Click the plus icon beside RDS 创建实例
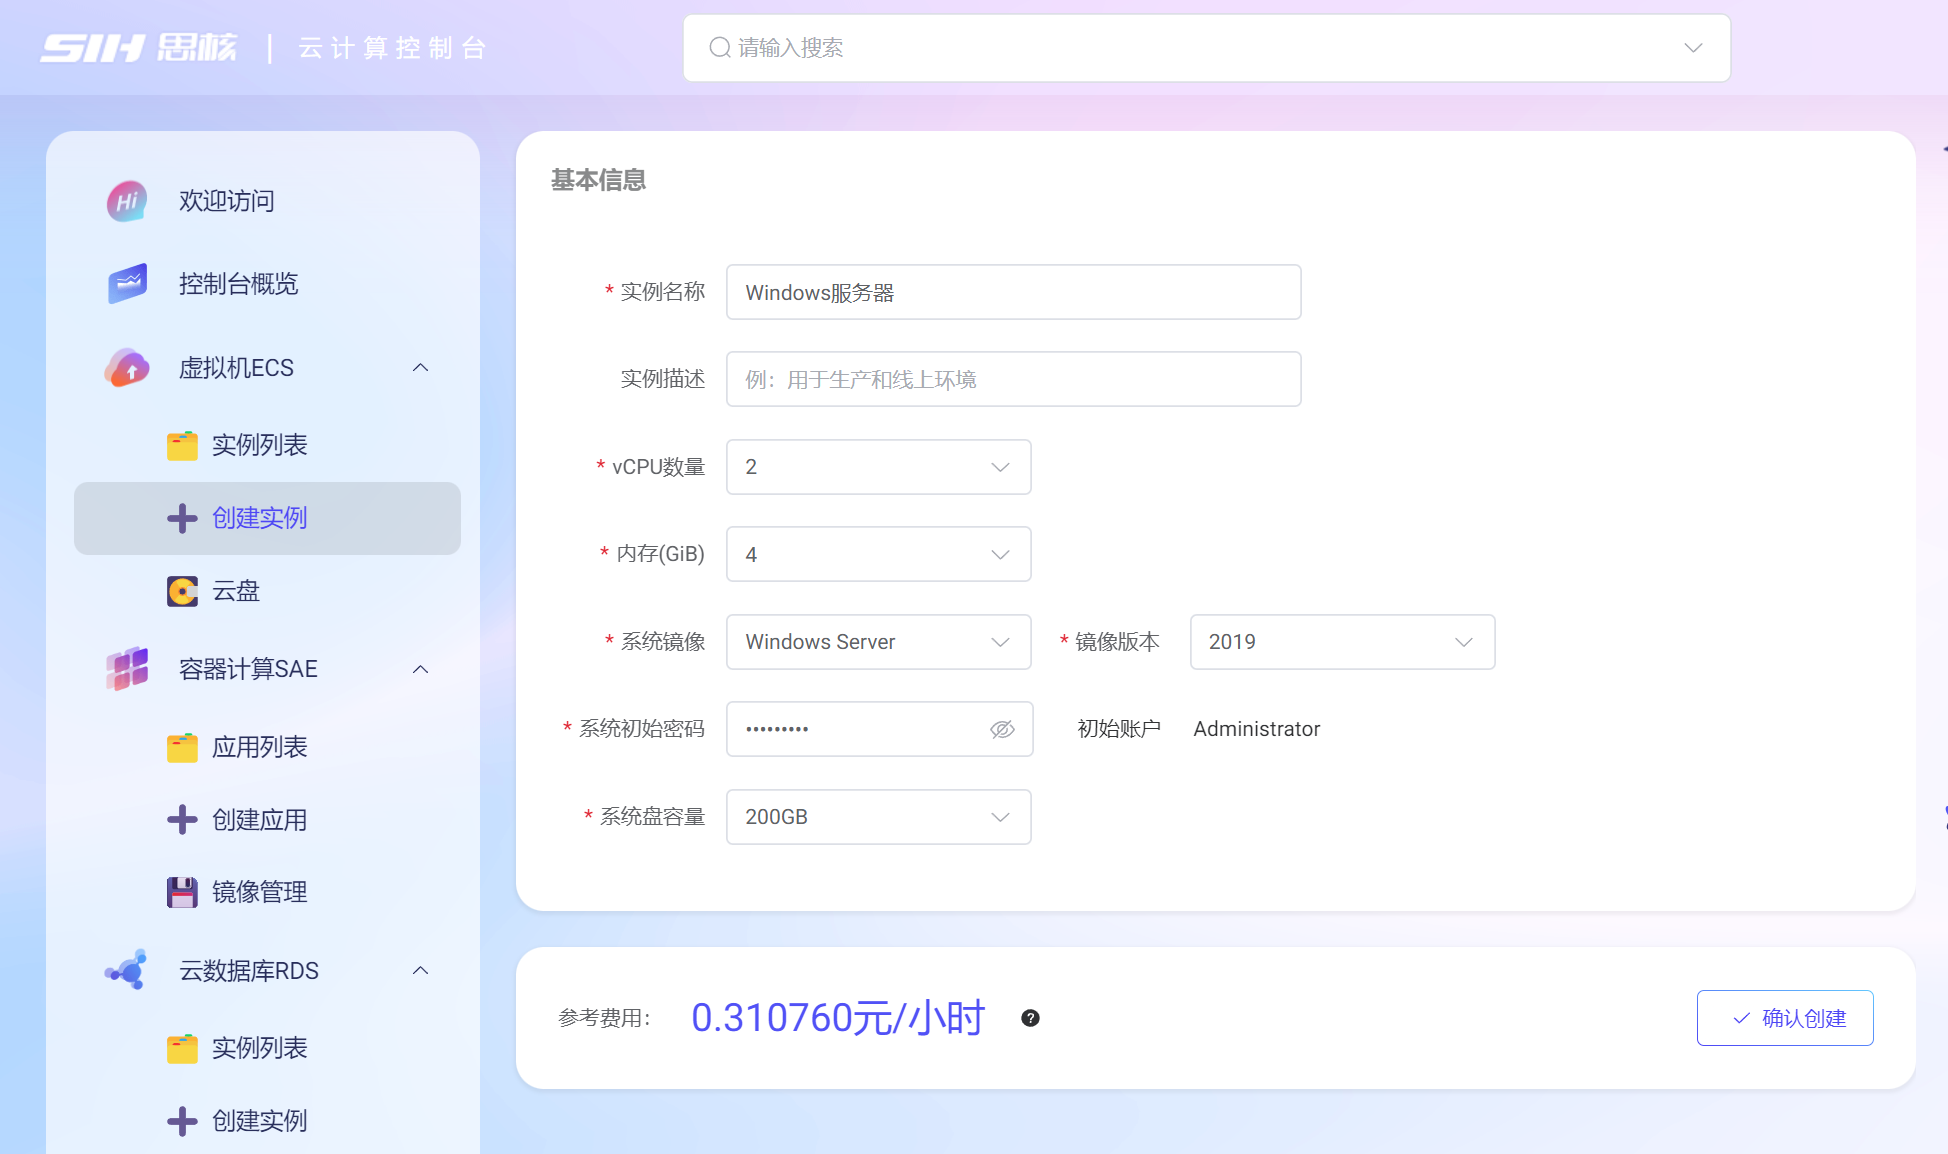The image size is (1948, 1154). 182,1121
